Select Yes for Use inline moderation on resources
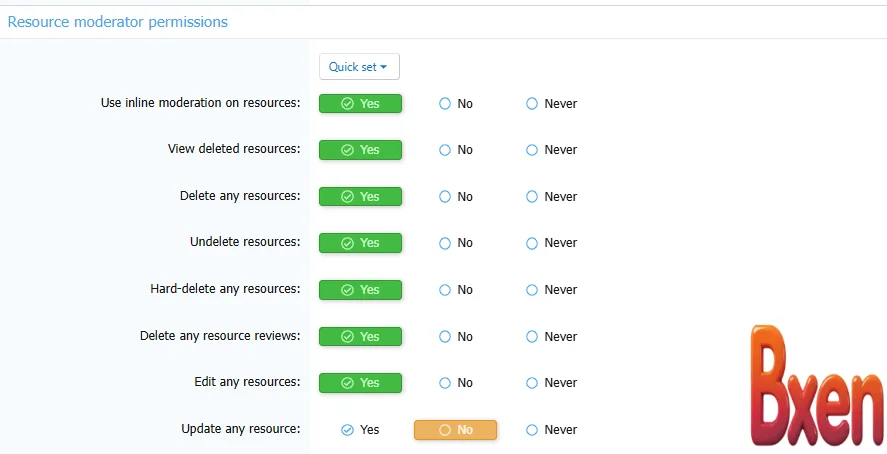This screenshot has height=454, width=887. coord(360,104)
